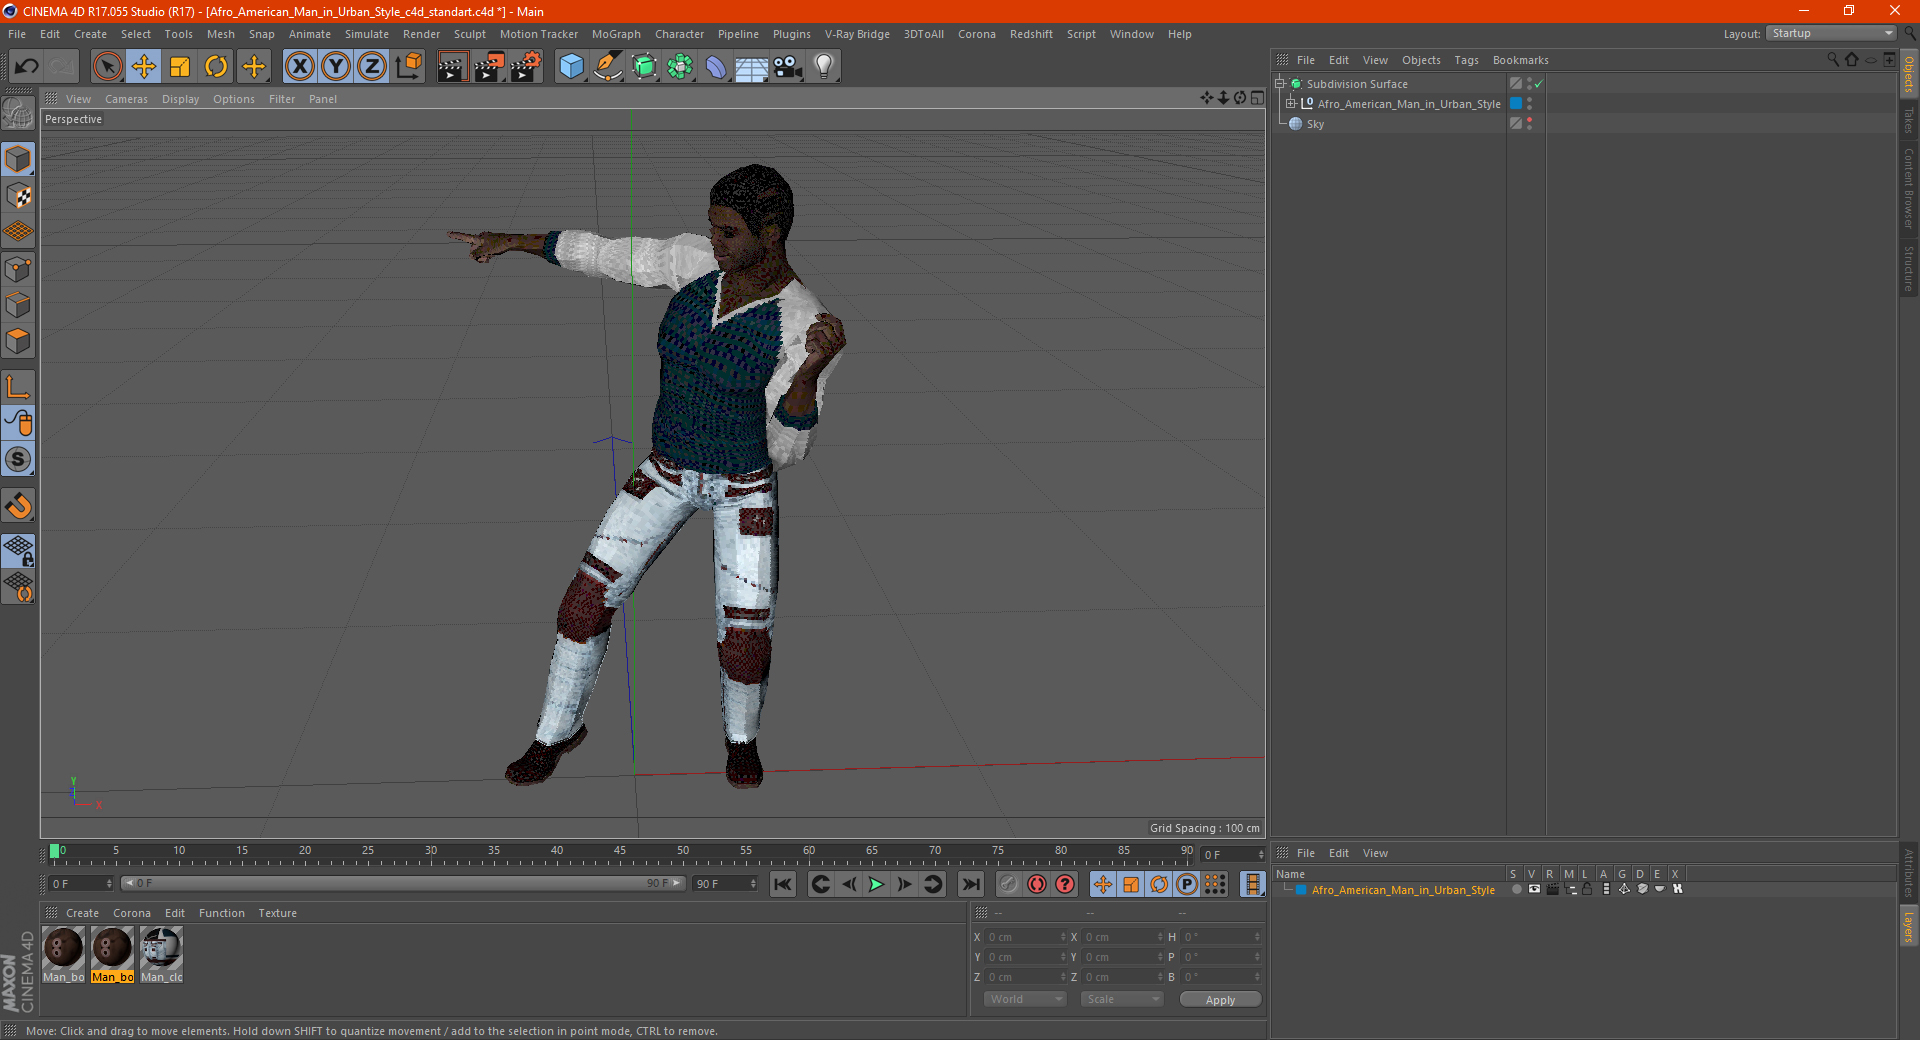Open the Deformer objects icon
This screenshot has width=1920, height=1040.
(x=716, y=67)
